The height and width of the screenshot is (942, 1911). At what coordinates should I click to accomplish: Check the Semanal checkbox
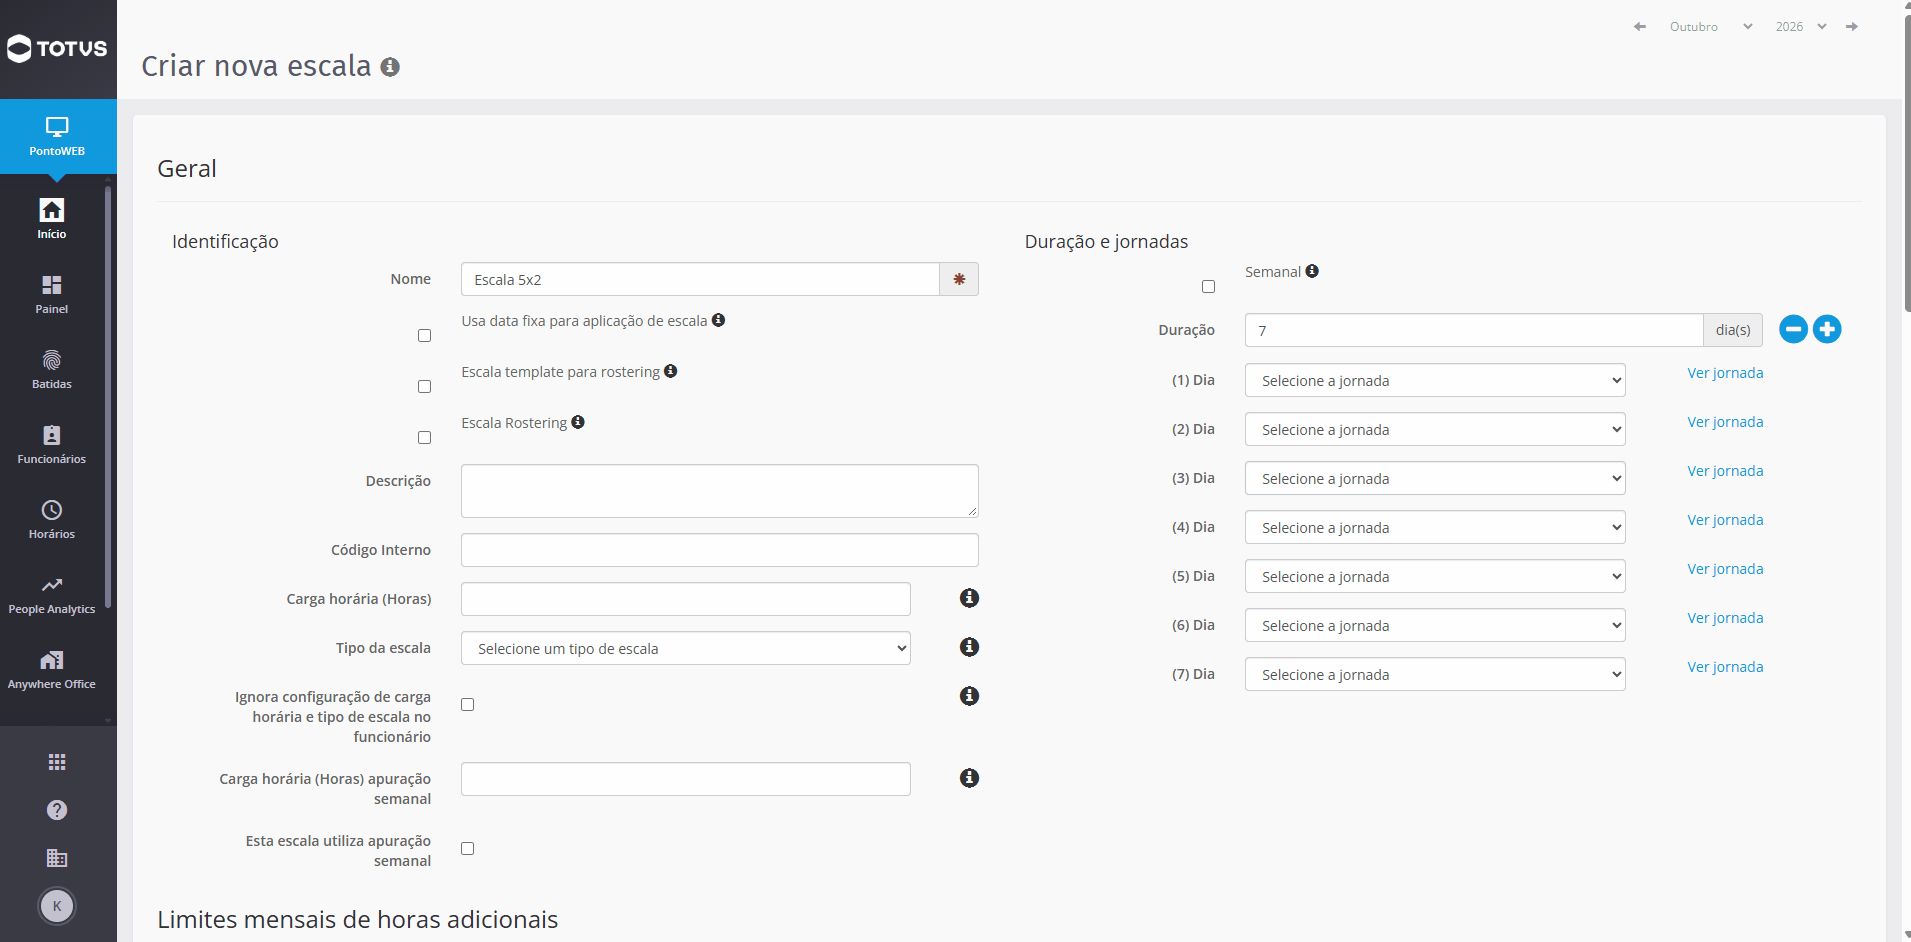pyautogui.click(x=1208, y=287)
